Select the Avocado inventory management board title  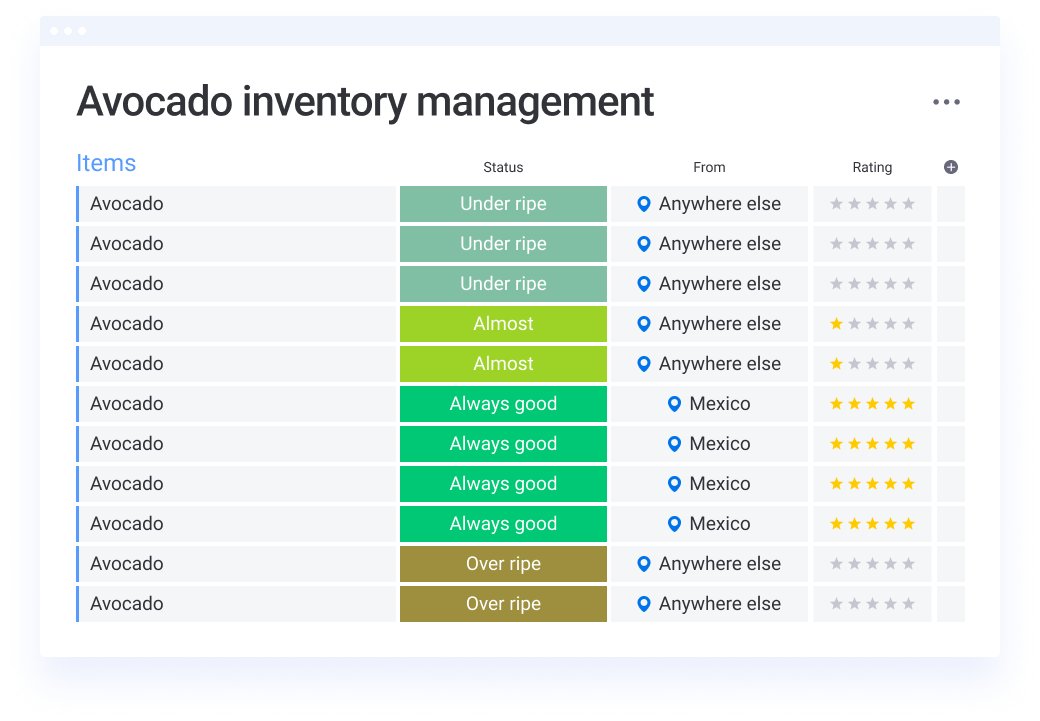(x=365, y=101)
